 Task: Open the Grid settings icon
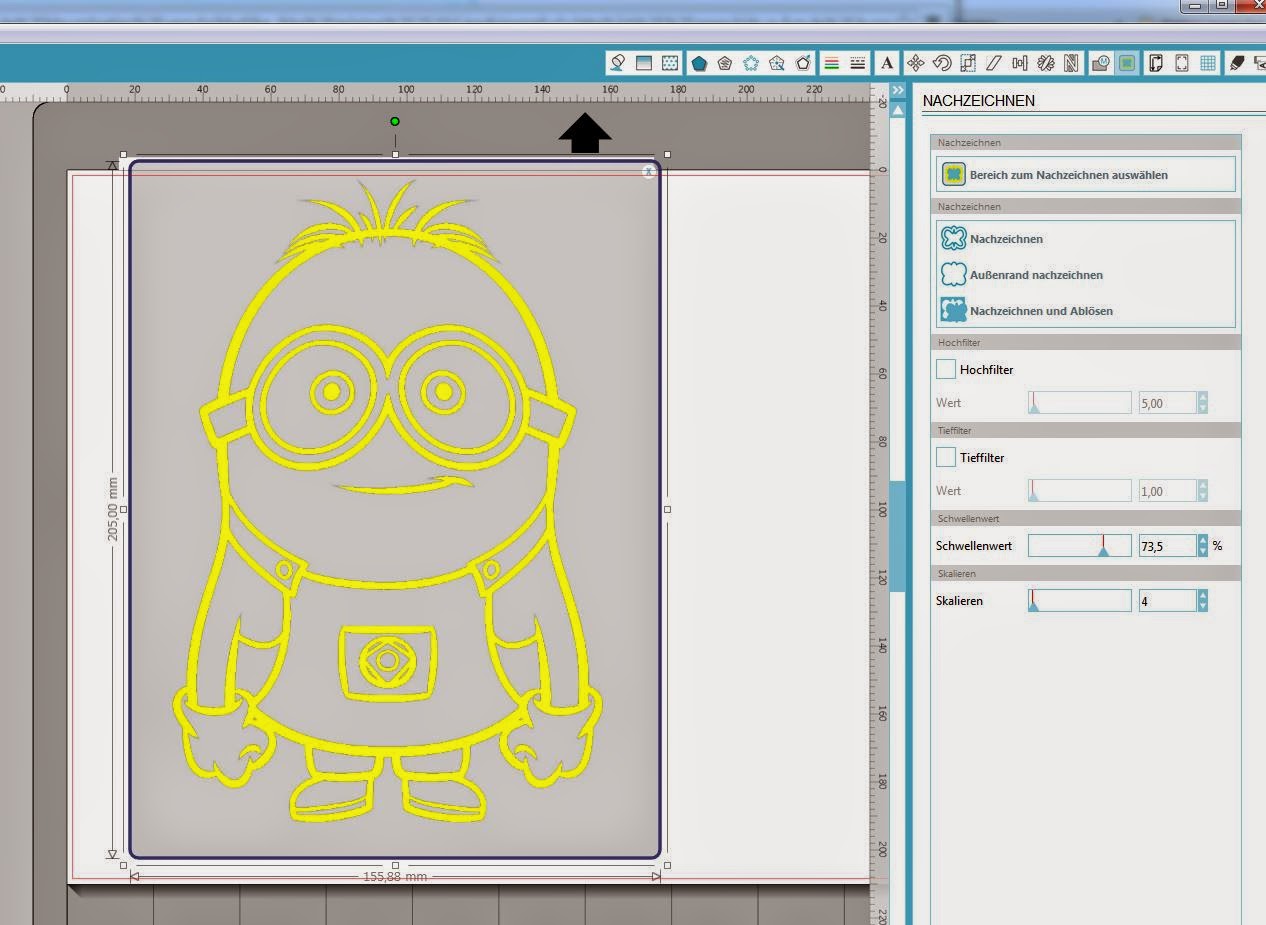(1208, 63)
